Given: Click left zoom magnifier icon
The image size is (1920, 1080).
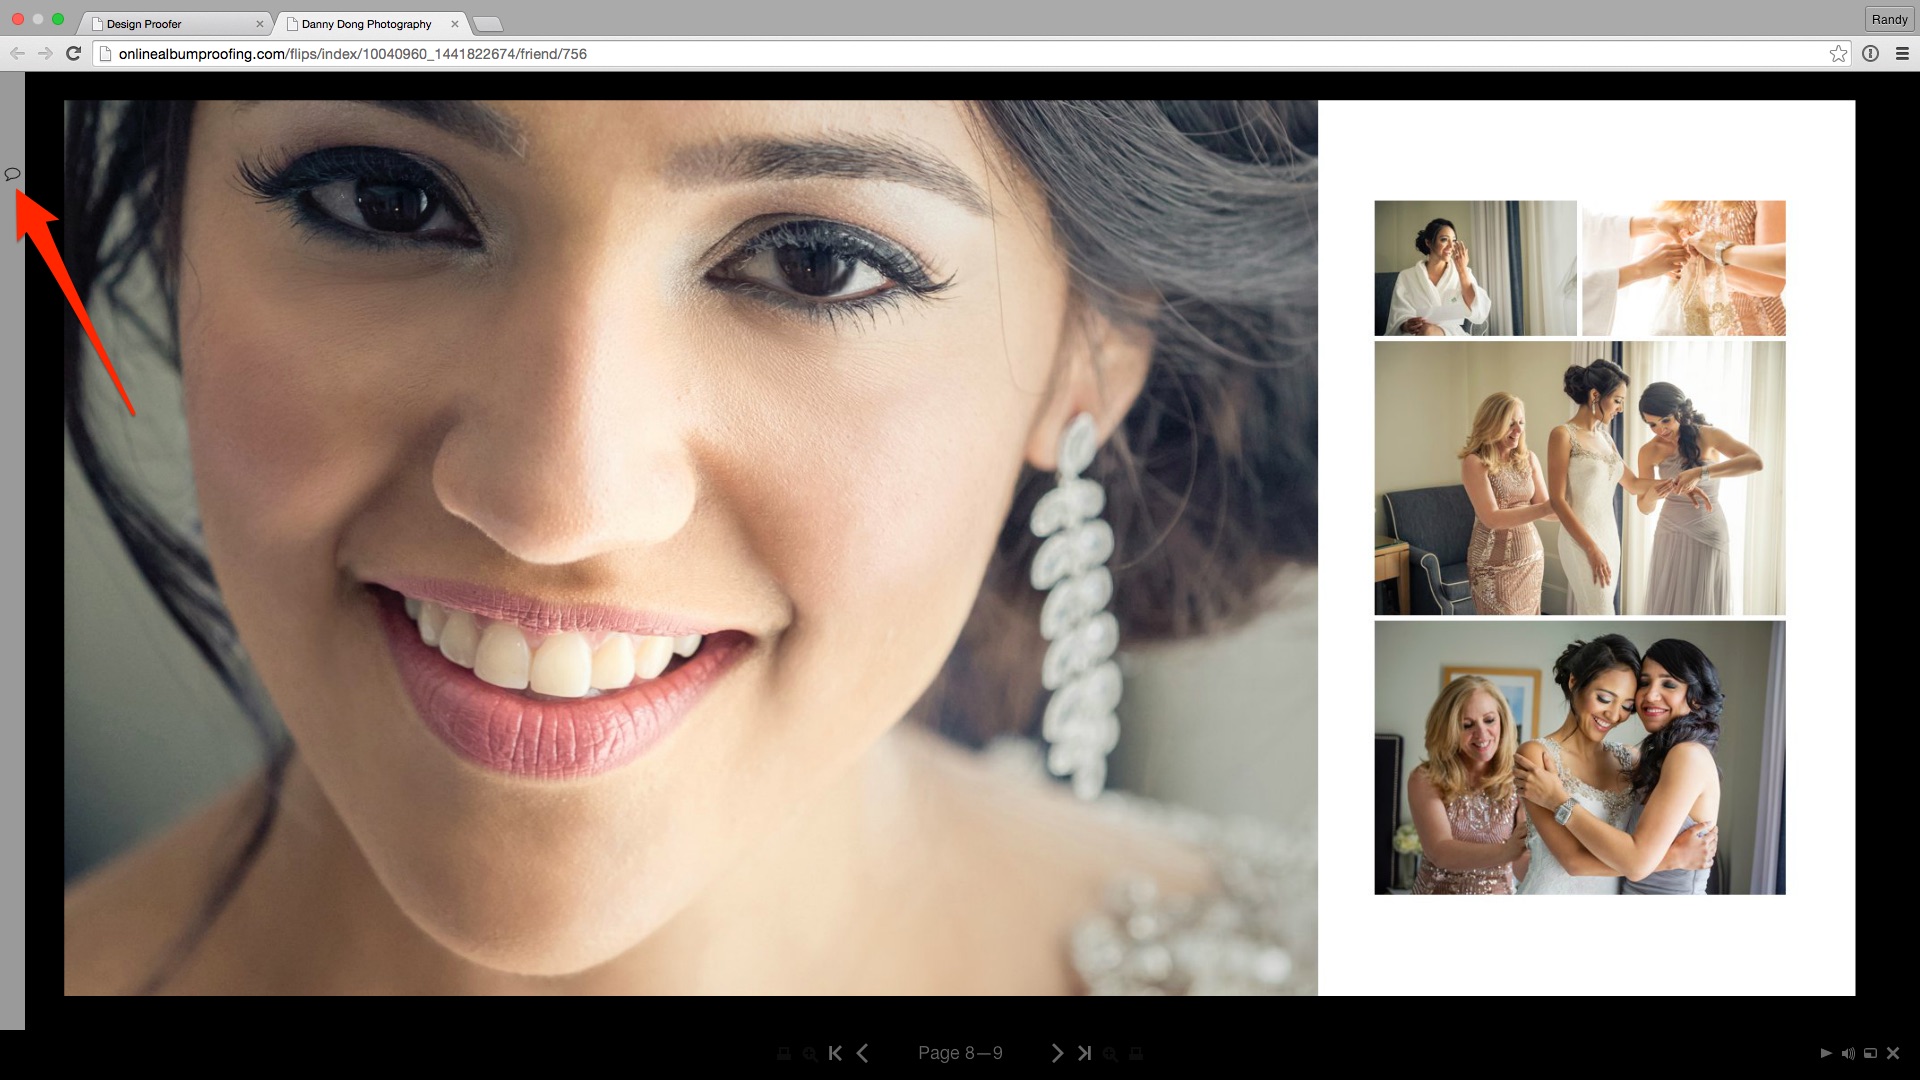Looking at the screenshot, I should pos(810,1054).
